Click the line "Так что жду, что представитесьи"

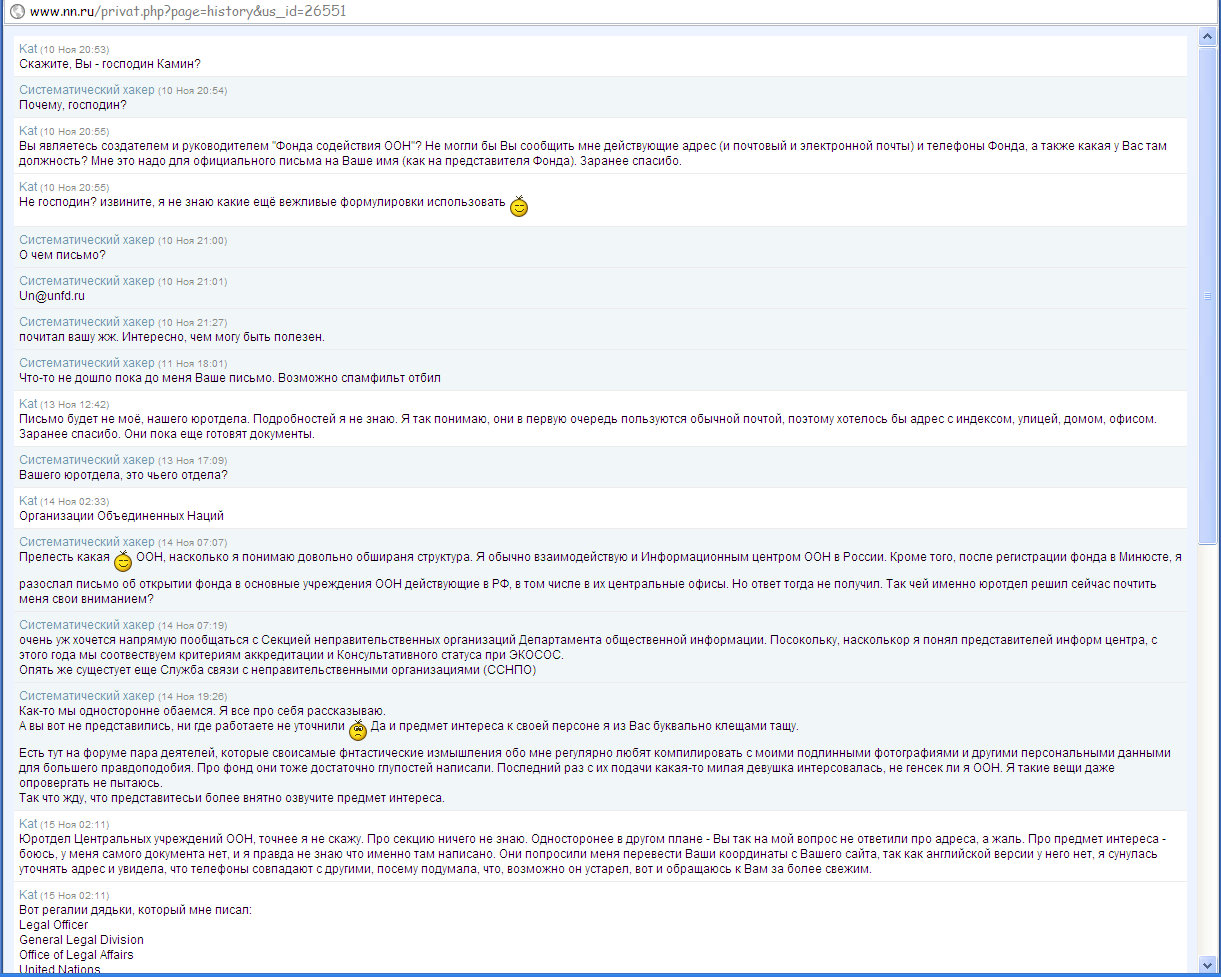232,798
